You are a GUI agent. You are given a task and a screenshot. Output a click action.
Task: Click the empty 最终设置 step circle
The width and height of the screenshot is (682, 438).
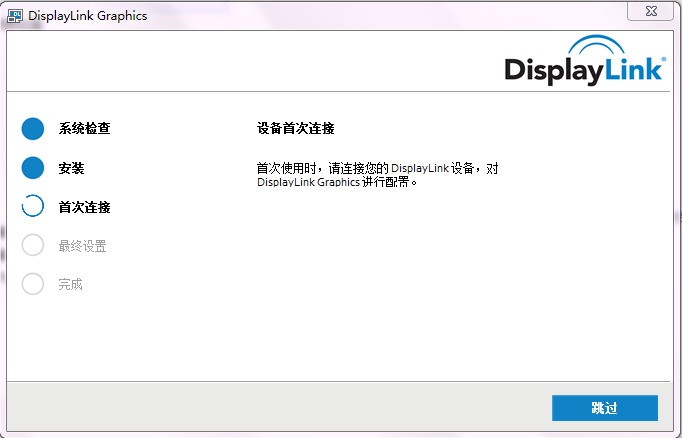tap(33, 245)
